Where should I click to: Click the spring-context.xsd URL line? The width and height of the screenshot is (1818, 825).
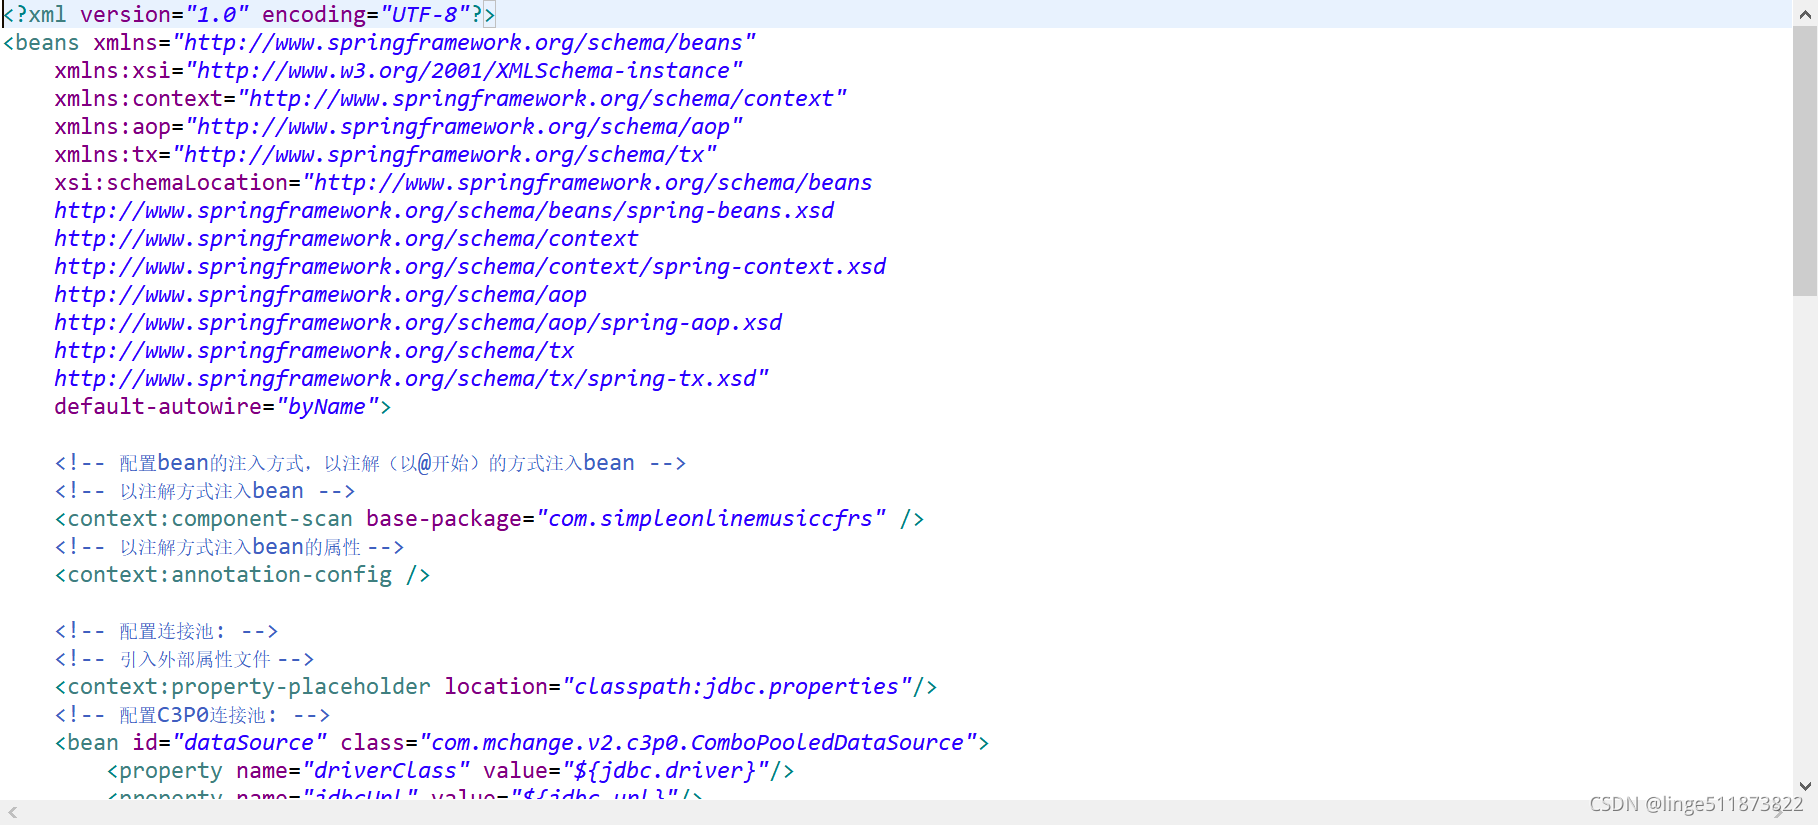click(470, 267)
